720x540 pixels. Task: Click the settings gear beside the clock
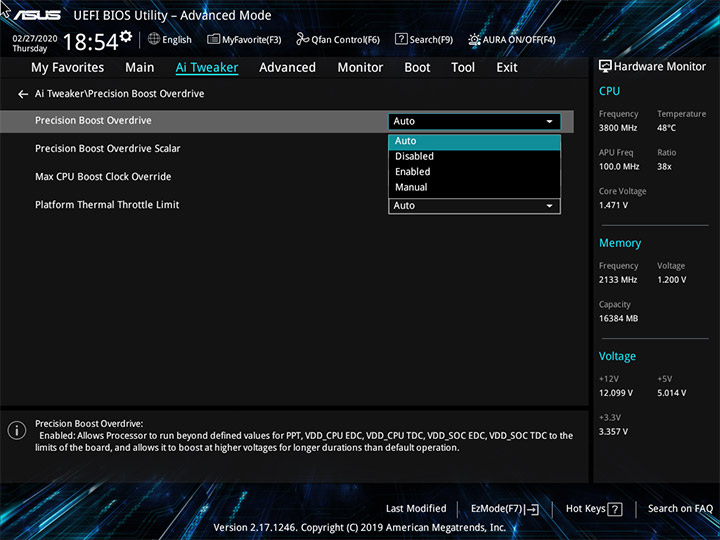click(x=125, y=36)
